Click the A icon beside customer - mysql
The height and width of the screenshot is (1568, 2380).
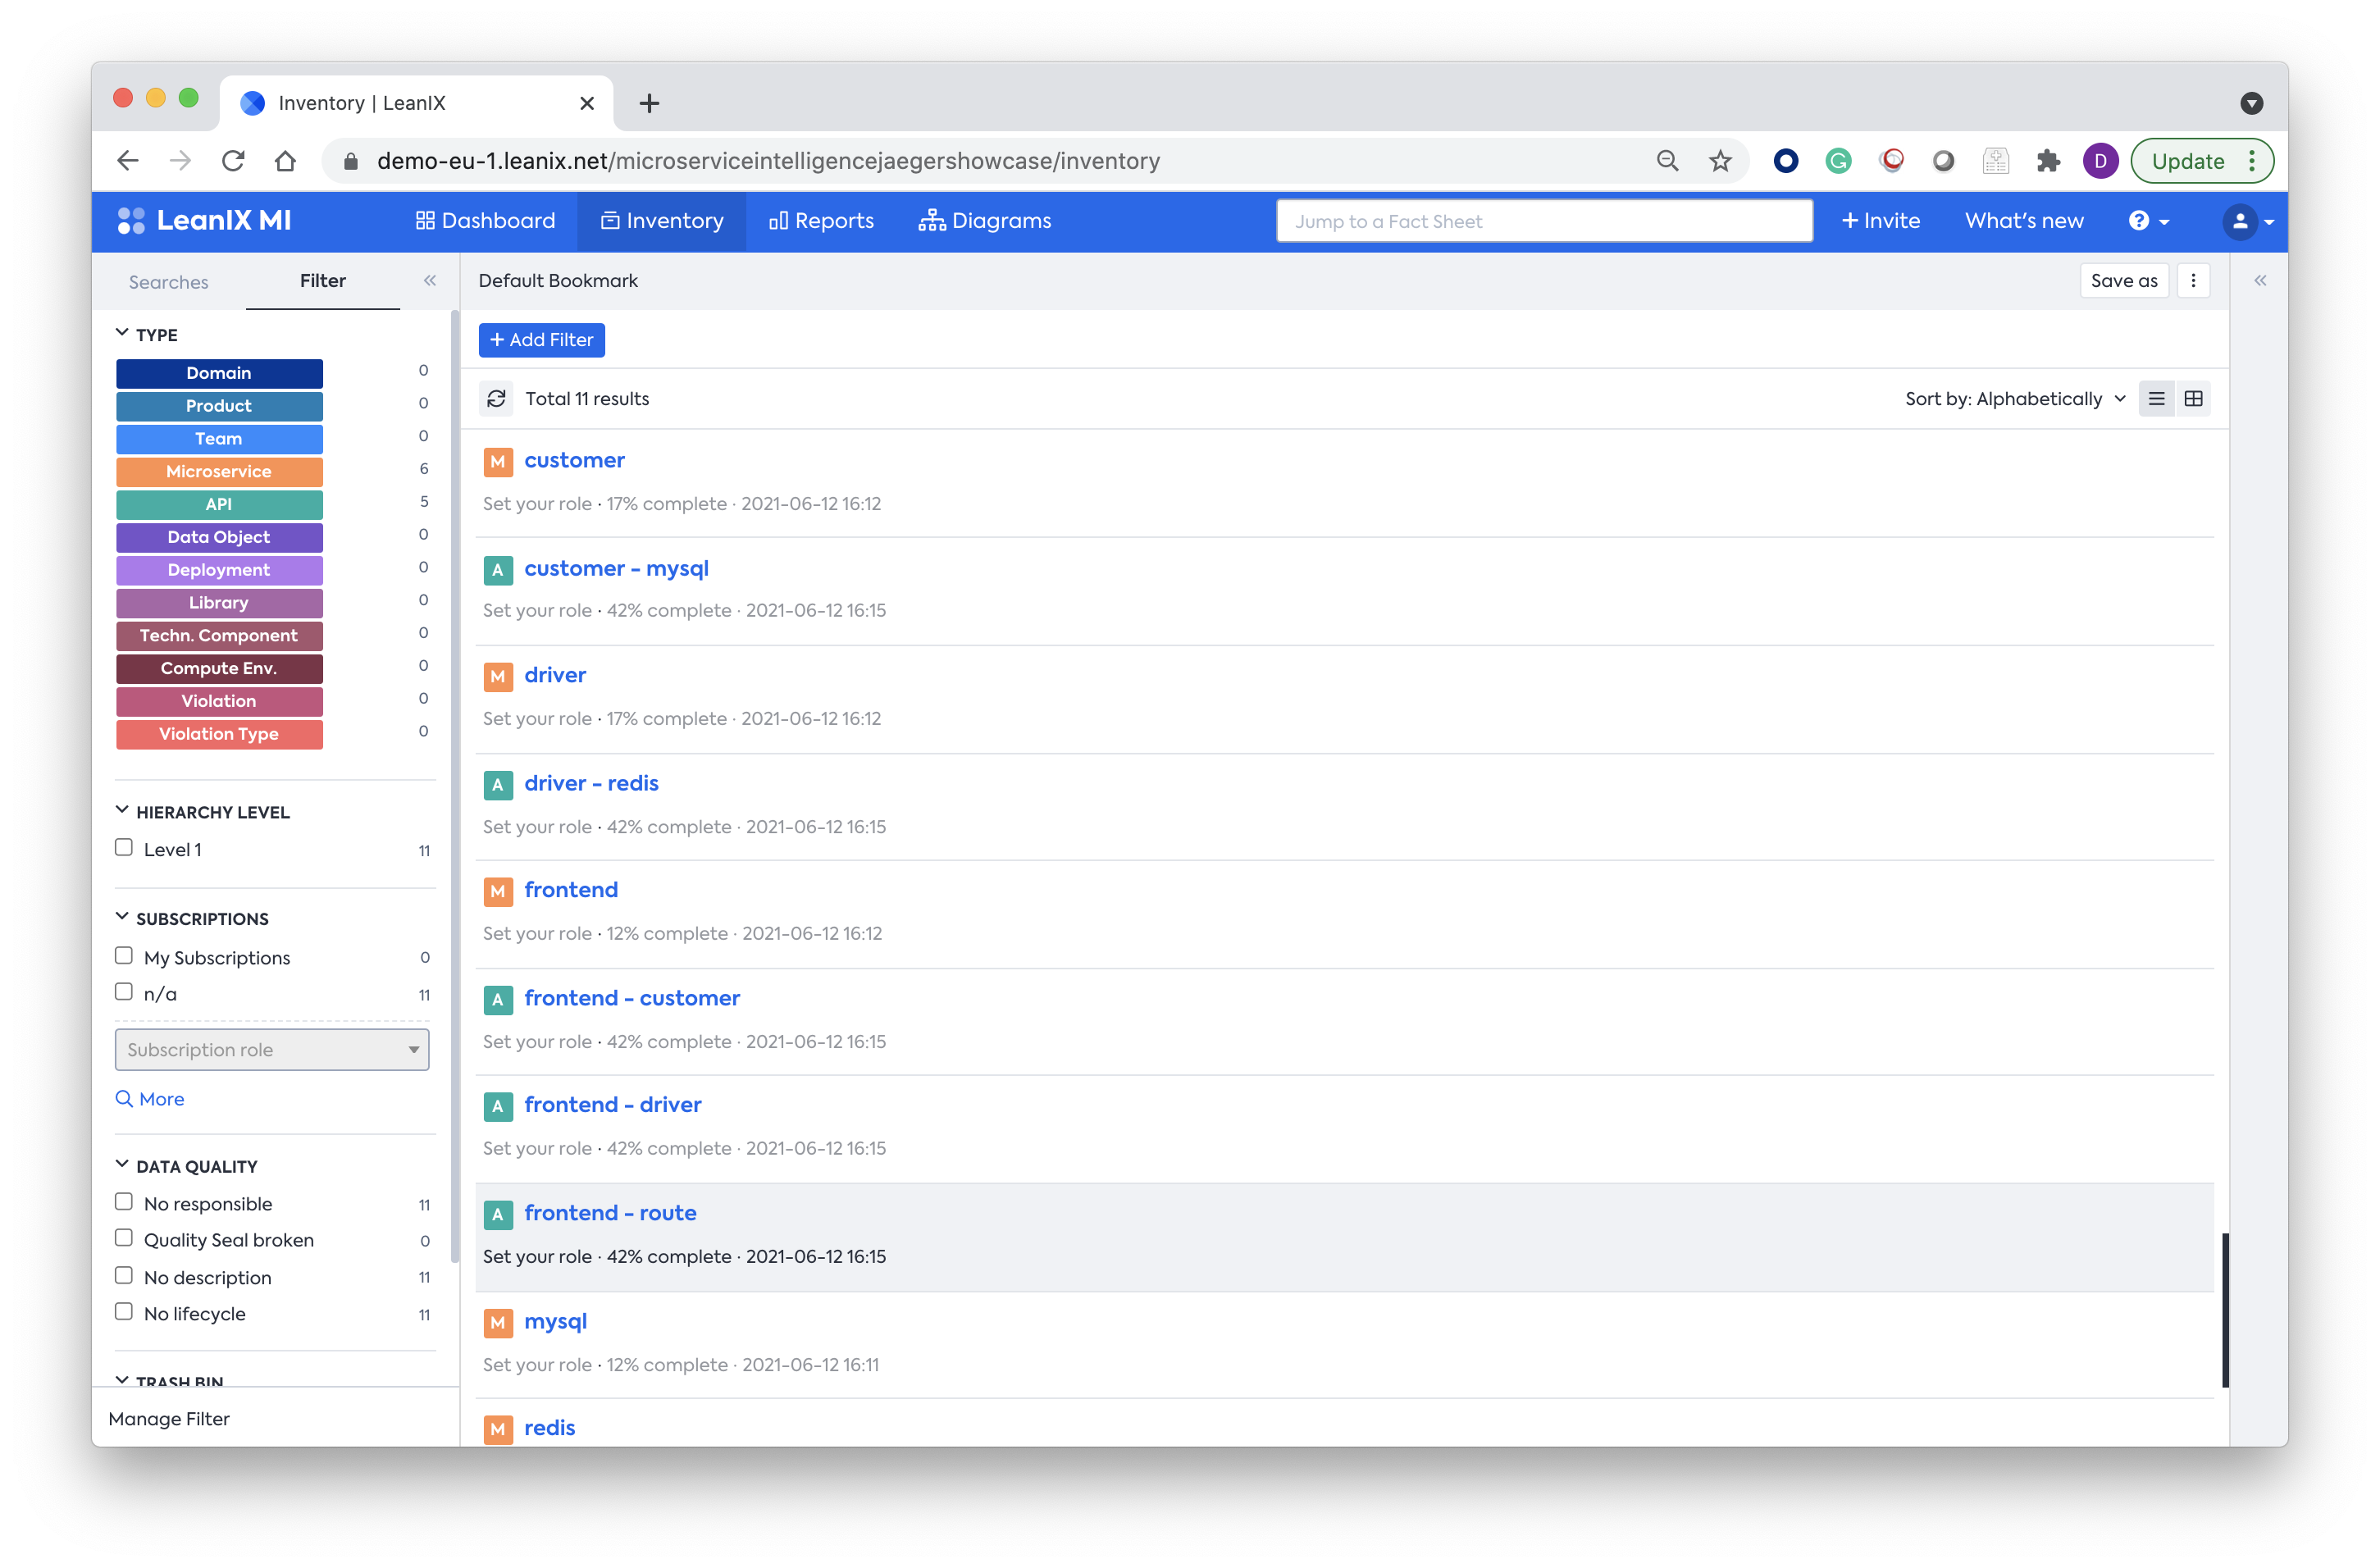498,570
